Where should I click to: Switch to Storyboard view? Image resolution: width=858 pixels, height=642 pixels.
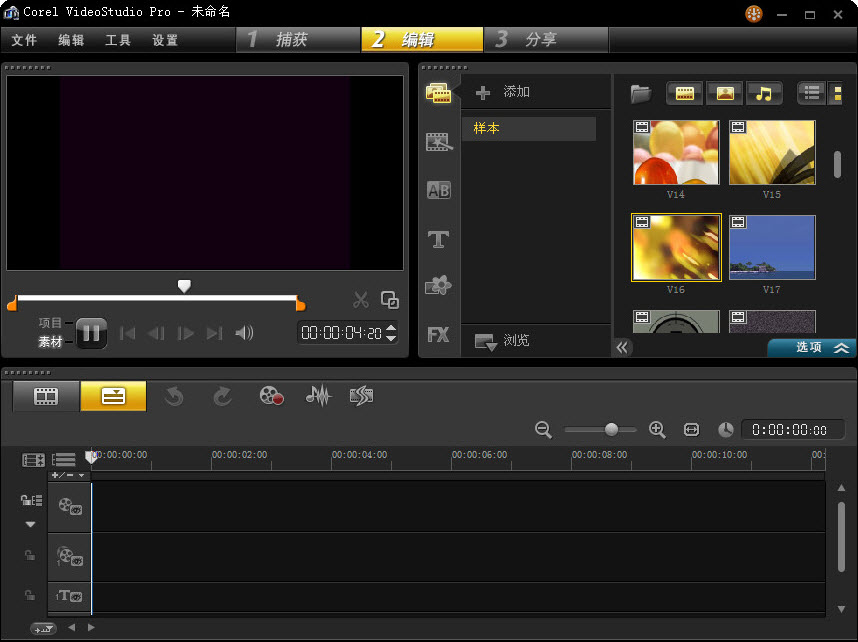[45, 396]
